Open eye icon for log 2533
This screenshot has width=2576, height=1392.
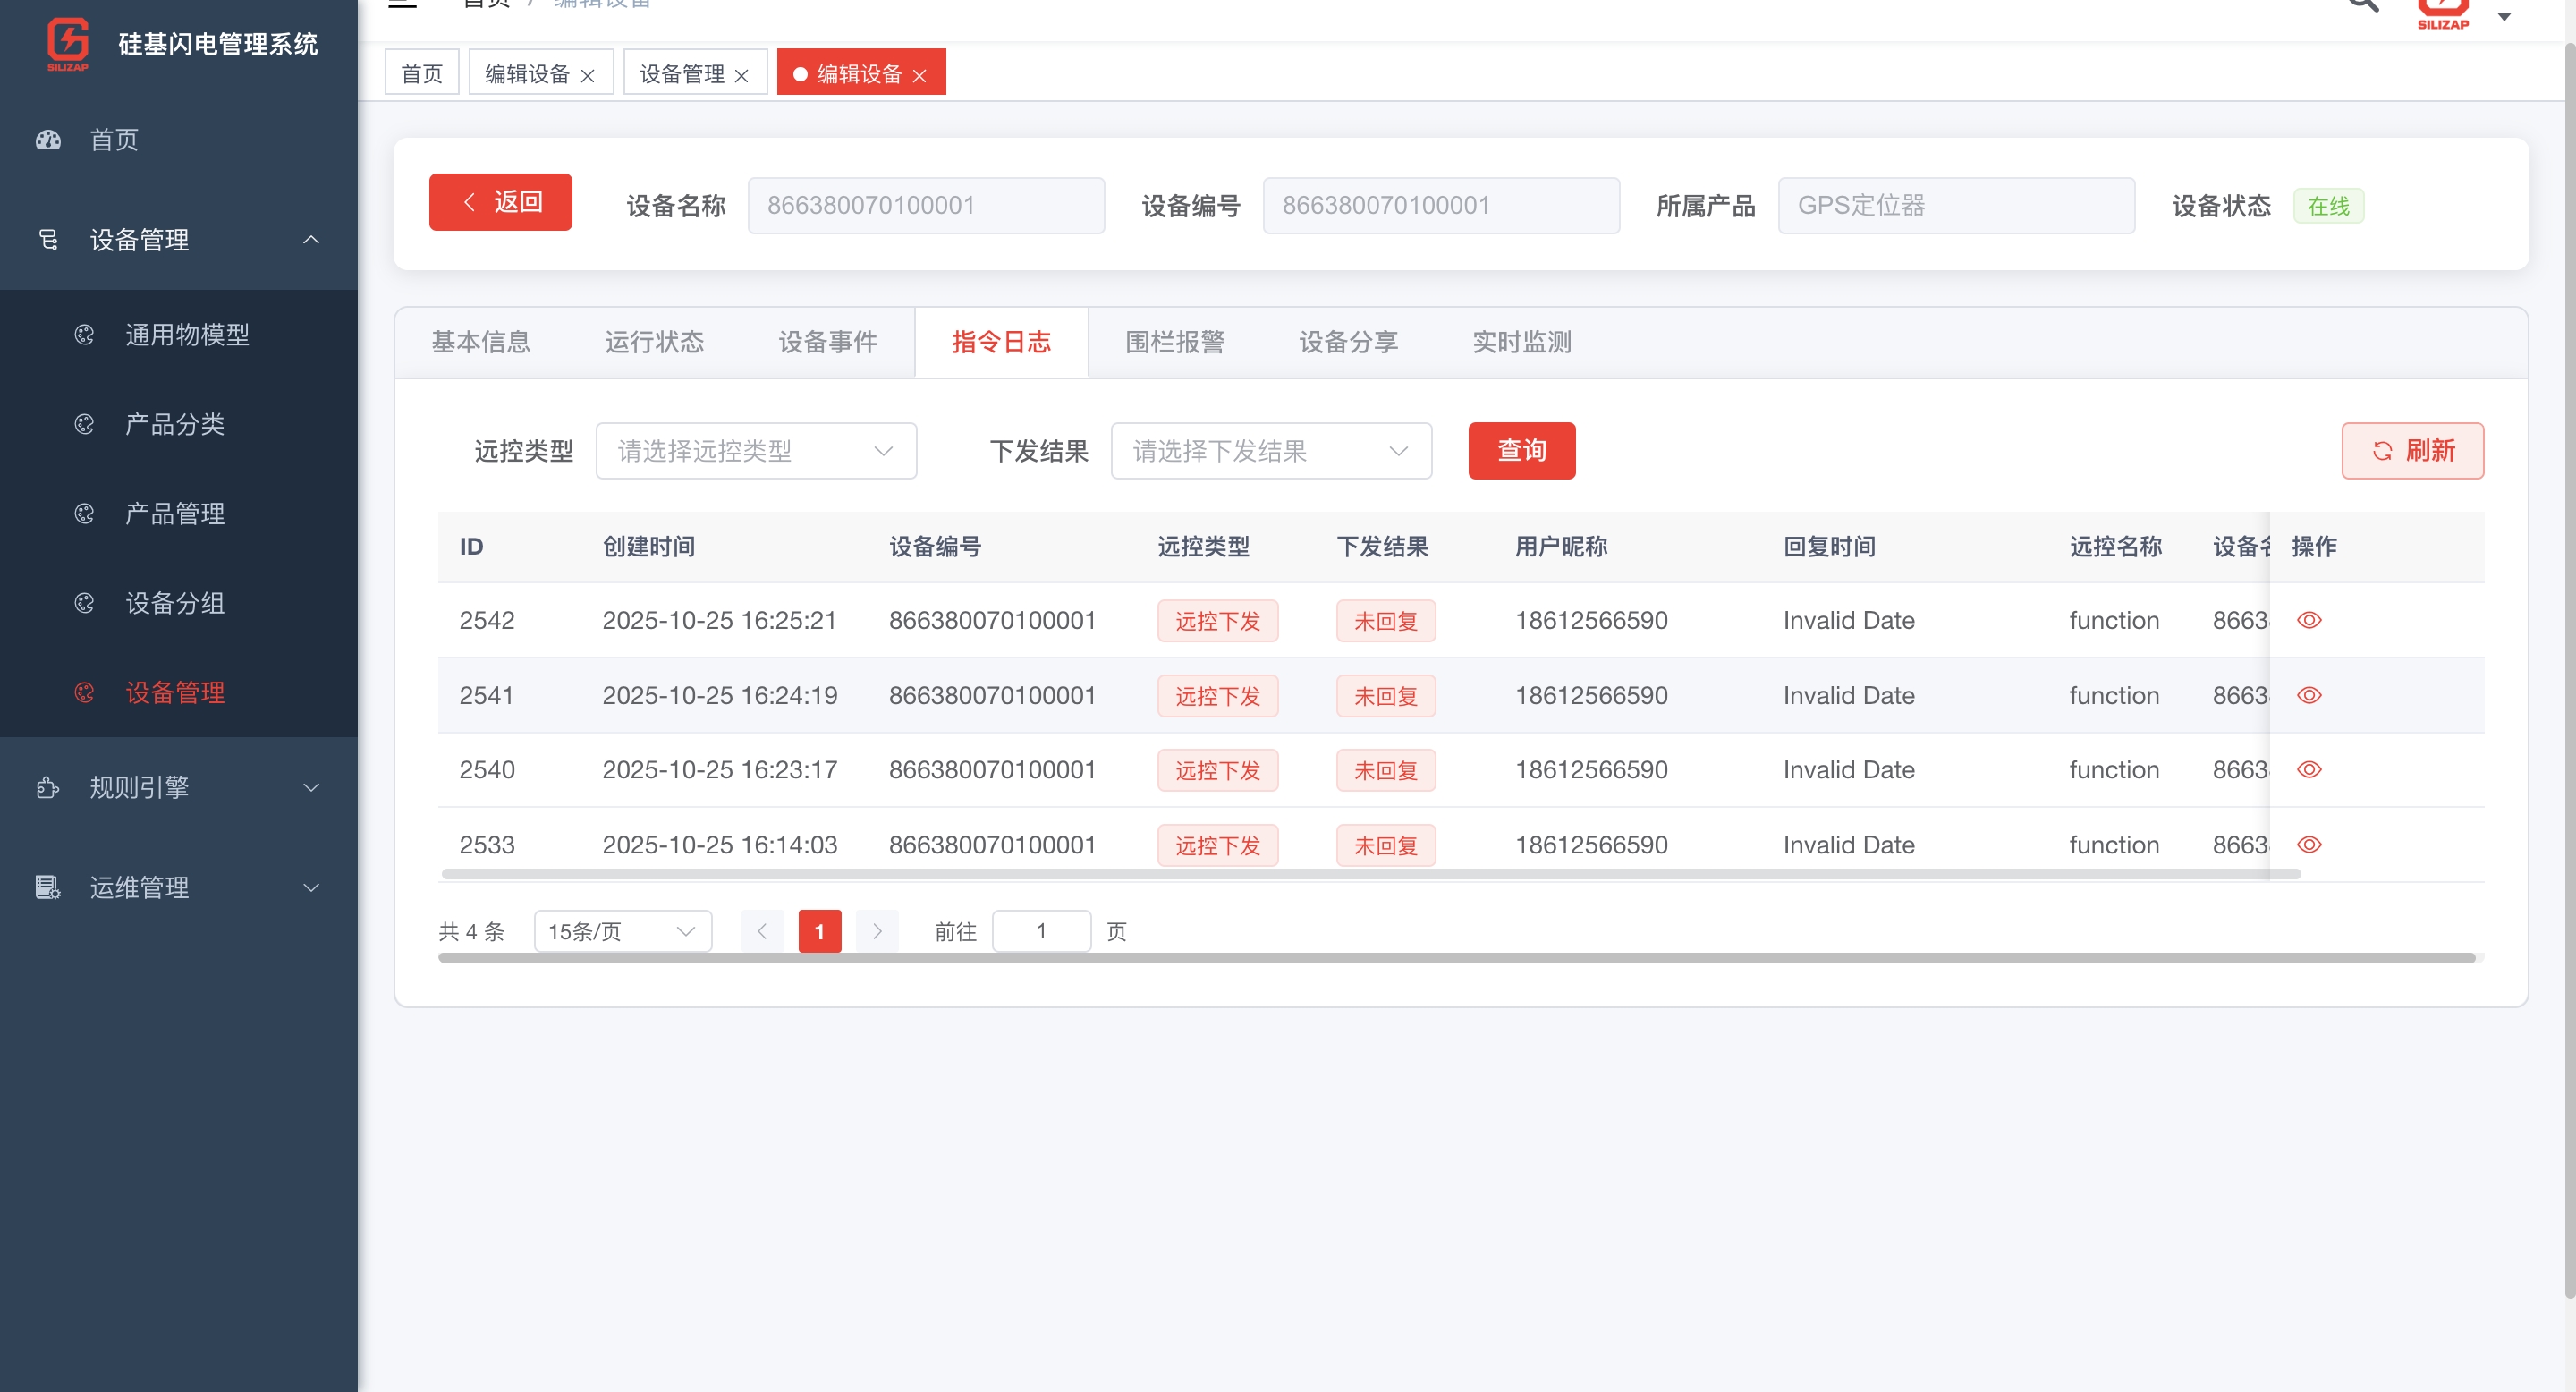(x=2309, y=845)
